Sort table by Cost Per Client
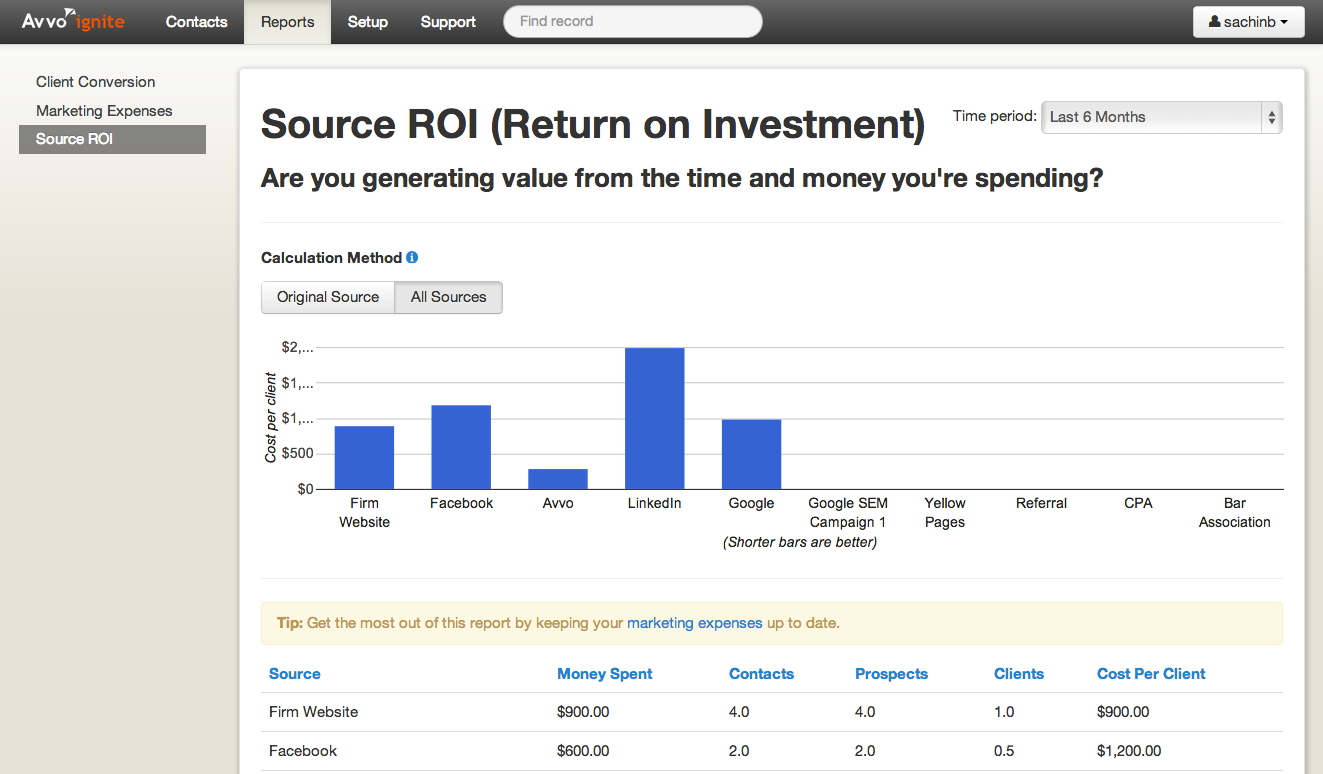1323x774 pixels. (x=1151, y=674)
